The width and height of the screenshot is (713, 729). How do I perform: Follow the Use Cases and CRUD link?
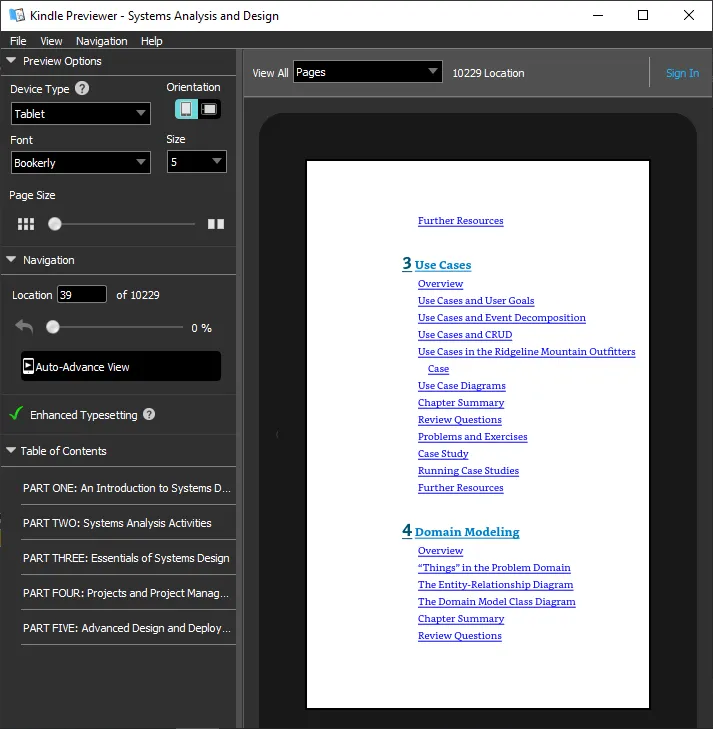(465, 334)
